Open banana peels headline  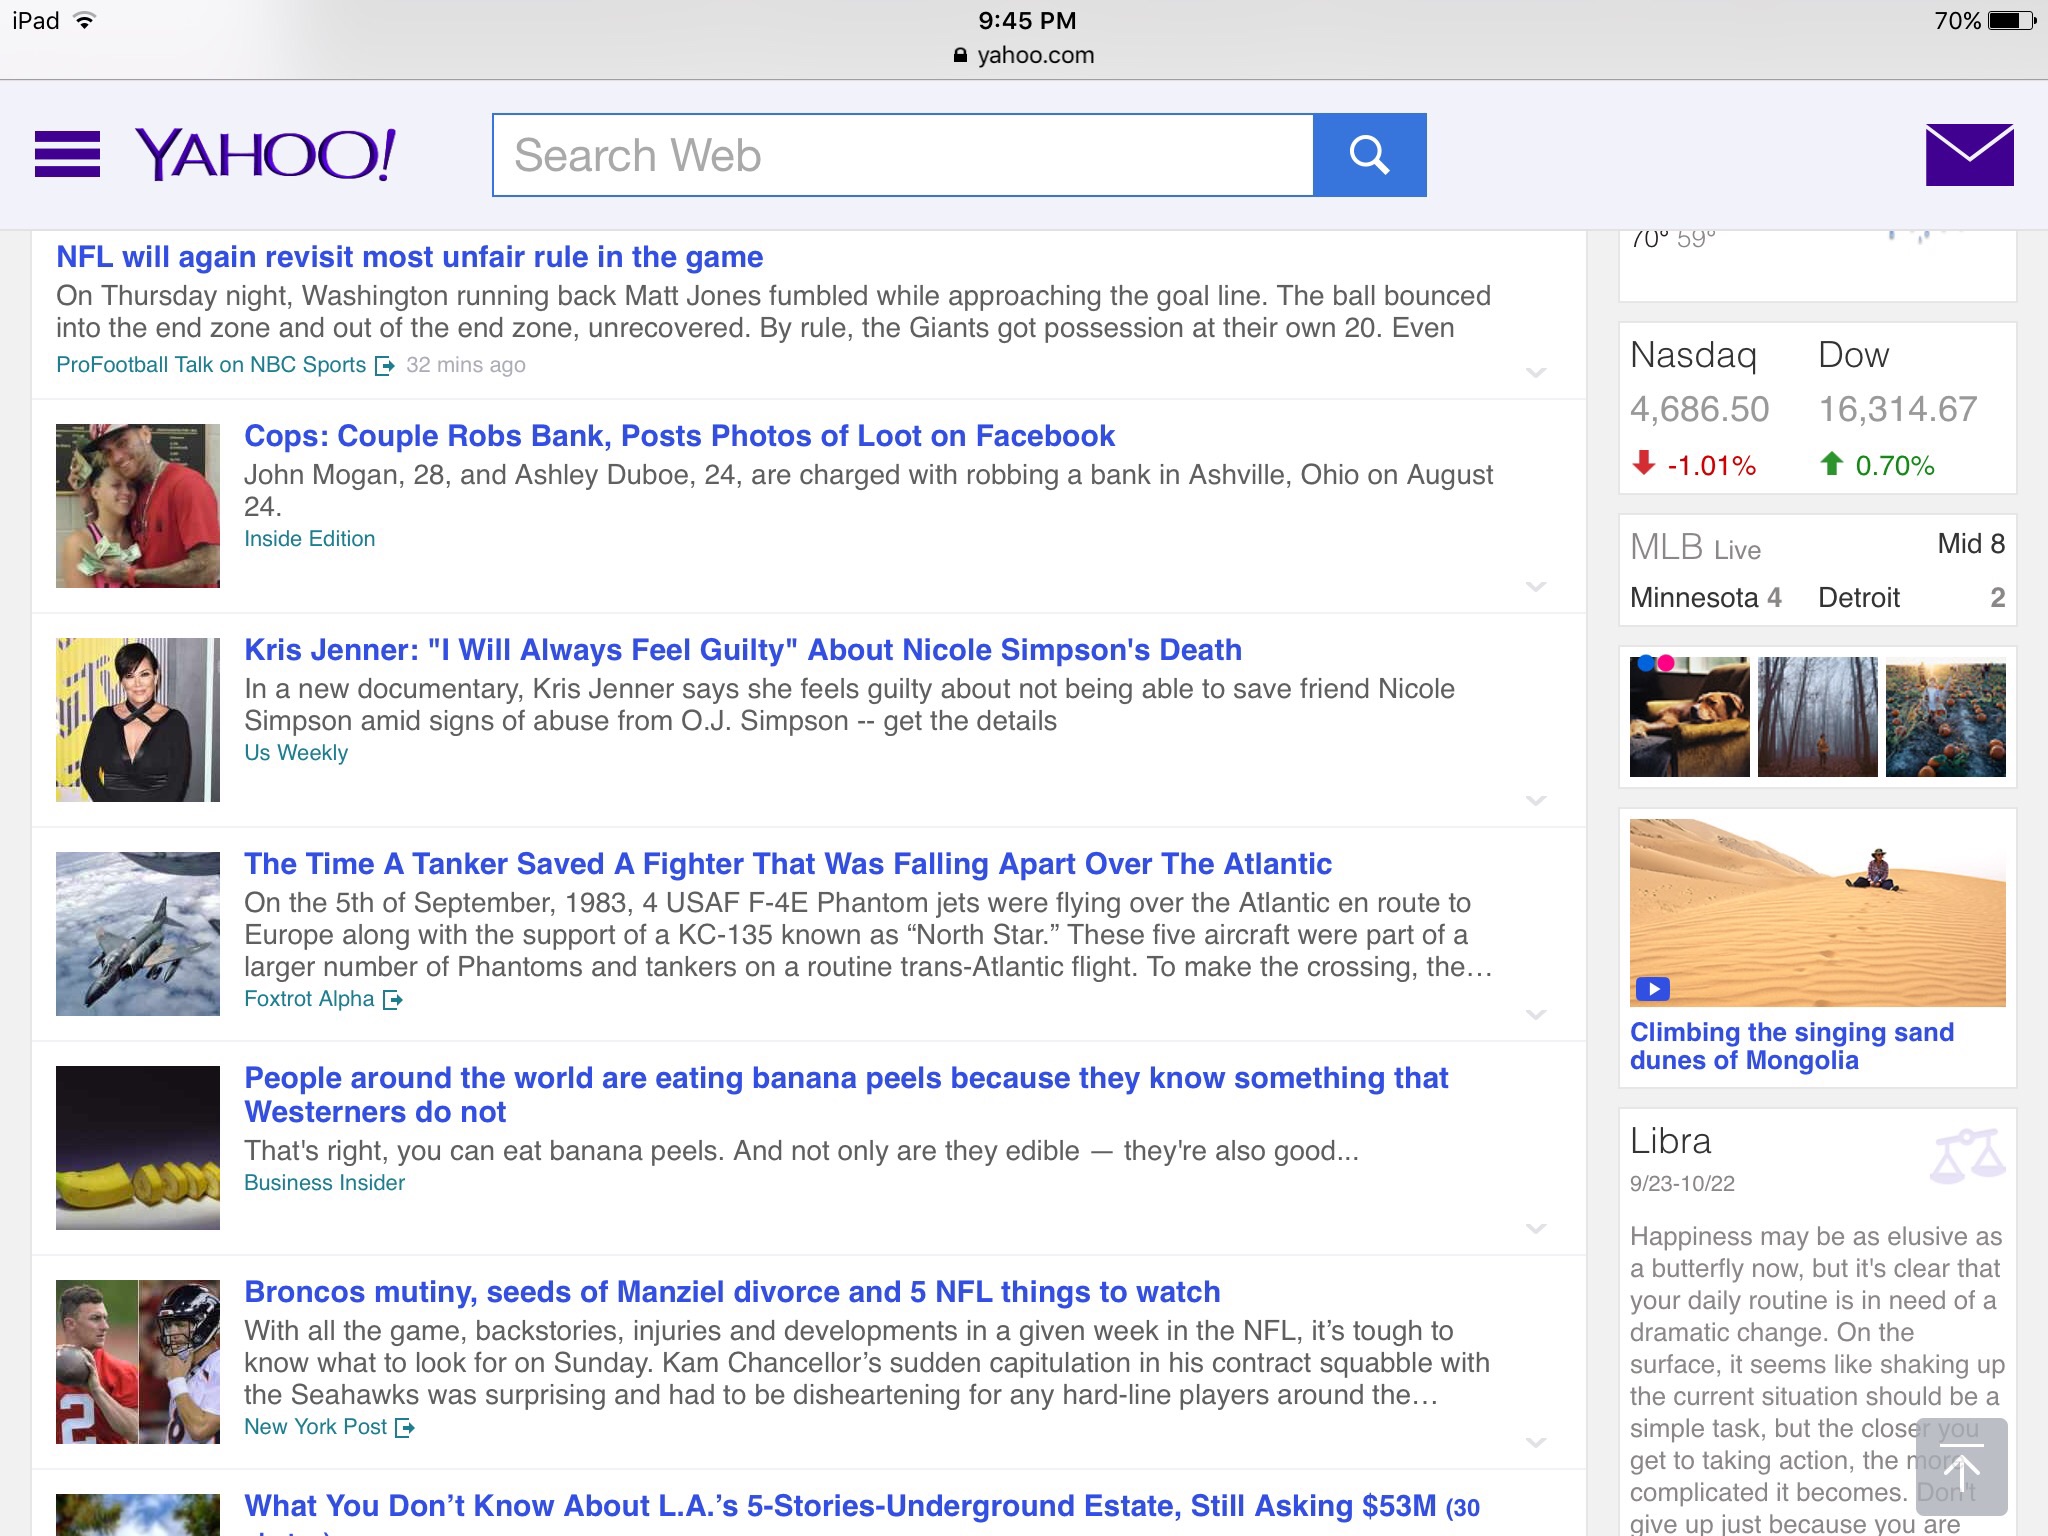pos(846,1094)
